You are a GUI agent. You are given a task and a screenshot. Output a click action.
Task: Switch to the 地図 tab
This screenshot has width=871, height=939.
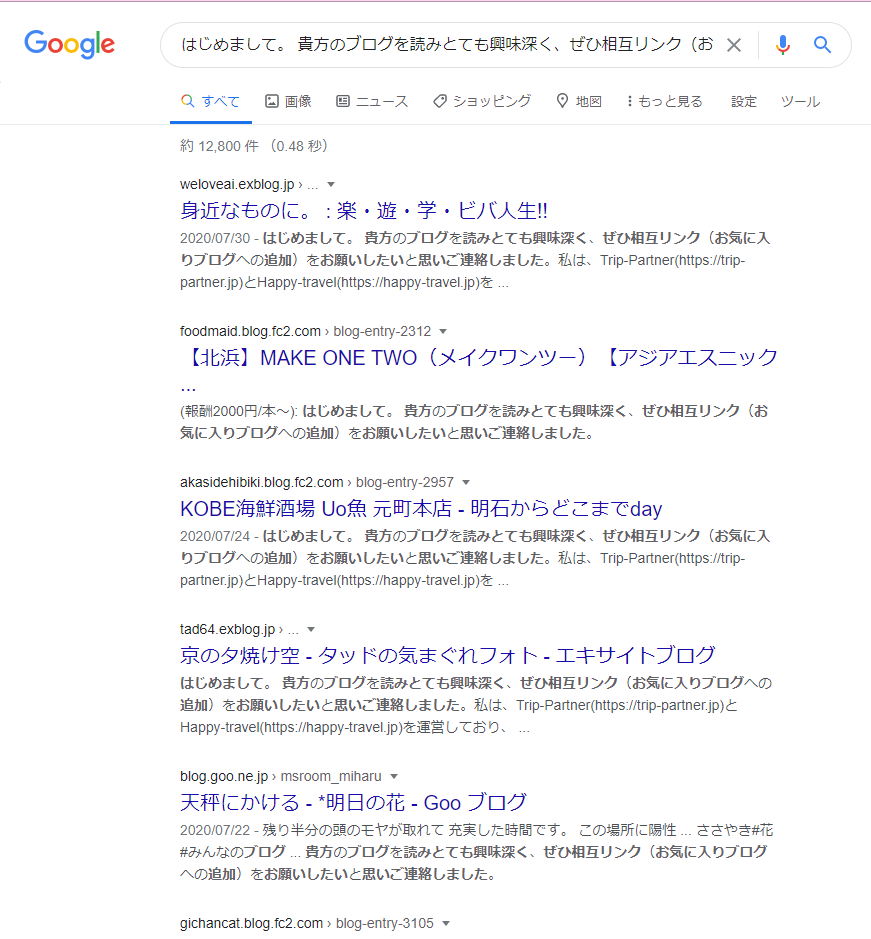coord(579,101)
